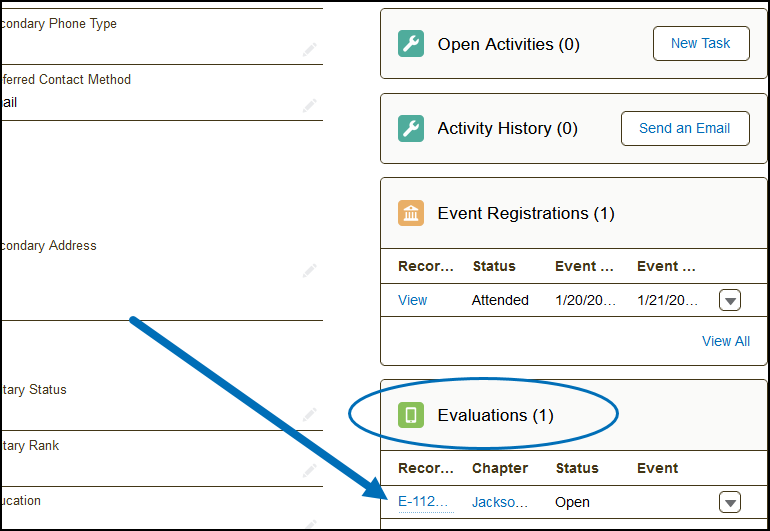
Task: Click the Status column header in Event Registrations
Action: (494, 266)
